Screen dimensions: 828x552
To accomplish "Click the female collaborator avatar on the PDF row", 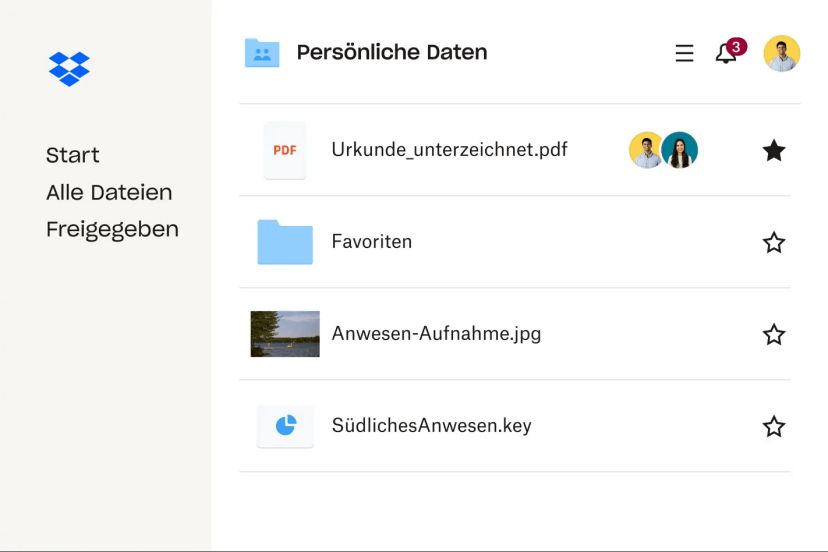I will pyautogui.click(x=680, y=150).
